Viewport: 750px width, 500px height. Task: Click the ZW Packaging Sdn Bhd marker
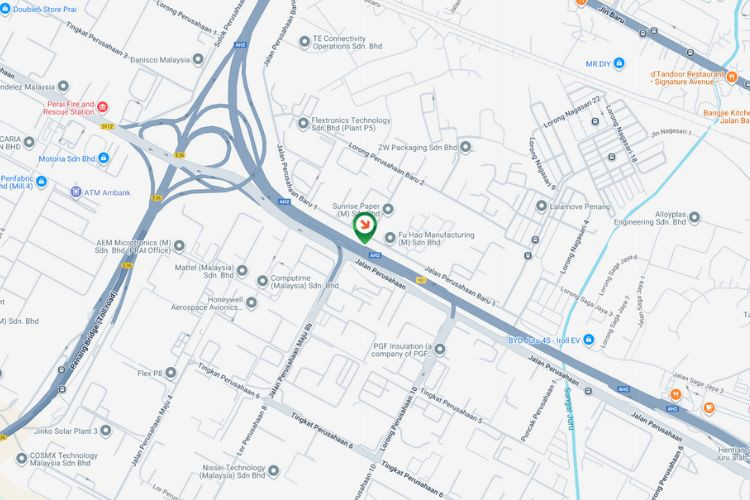tap(465, 147)
